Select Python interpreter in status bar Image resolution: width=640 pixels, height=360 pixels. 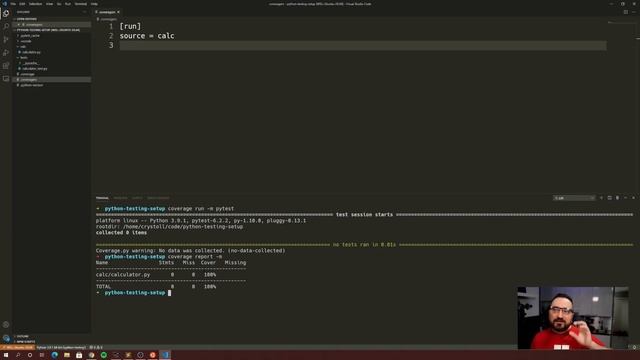point(61,347)
